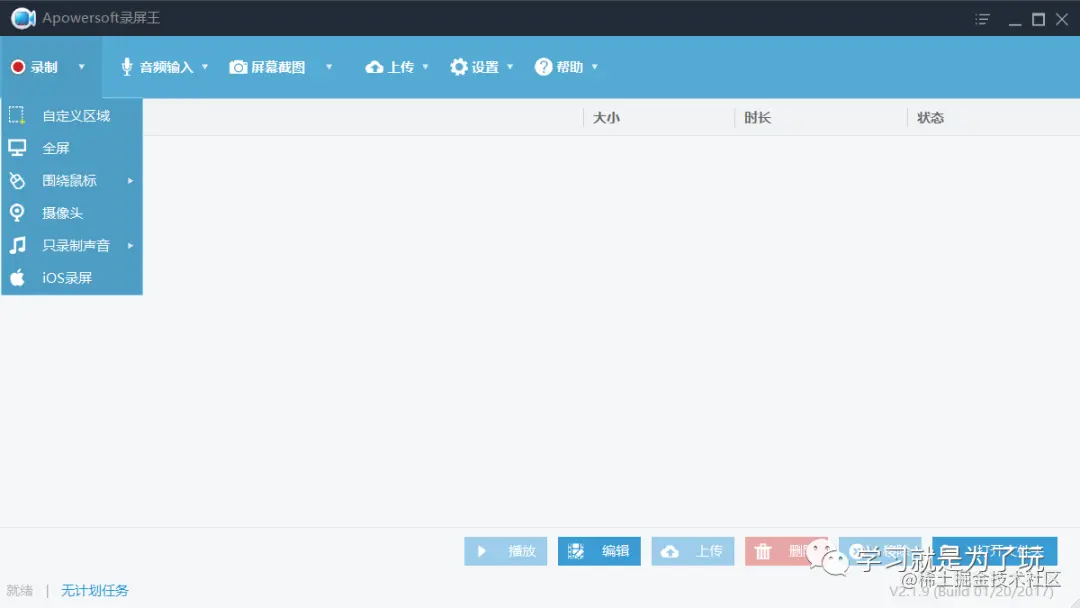This screenshot has width=1080, height=608.
Task: Click the film-edit icon on 编辑 button
Action: pyautogui.click(x=576, y=551)
